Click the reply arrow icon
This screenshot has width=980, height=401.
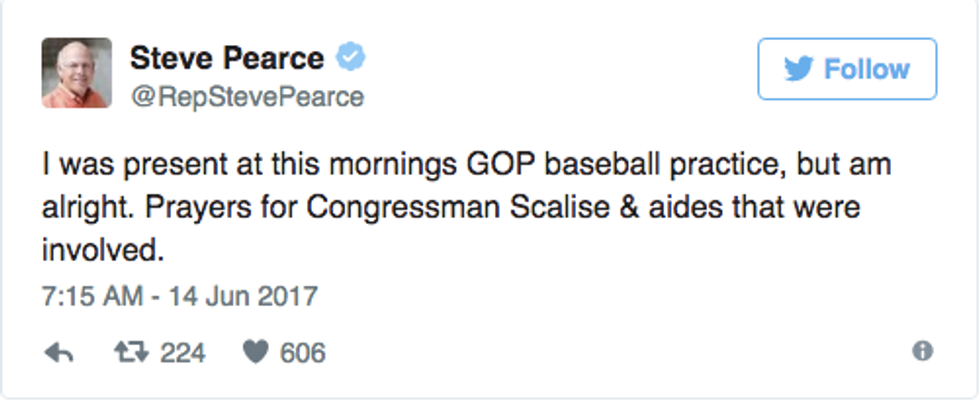point(60,352)
